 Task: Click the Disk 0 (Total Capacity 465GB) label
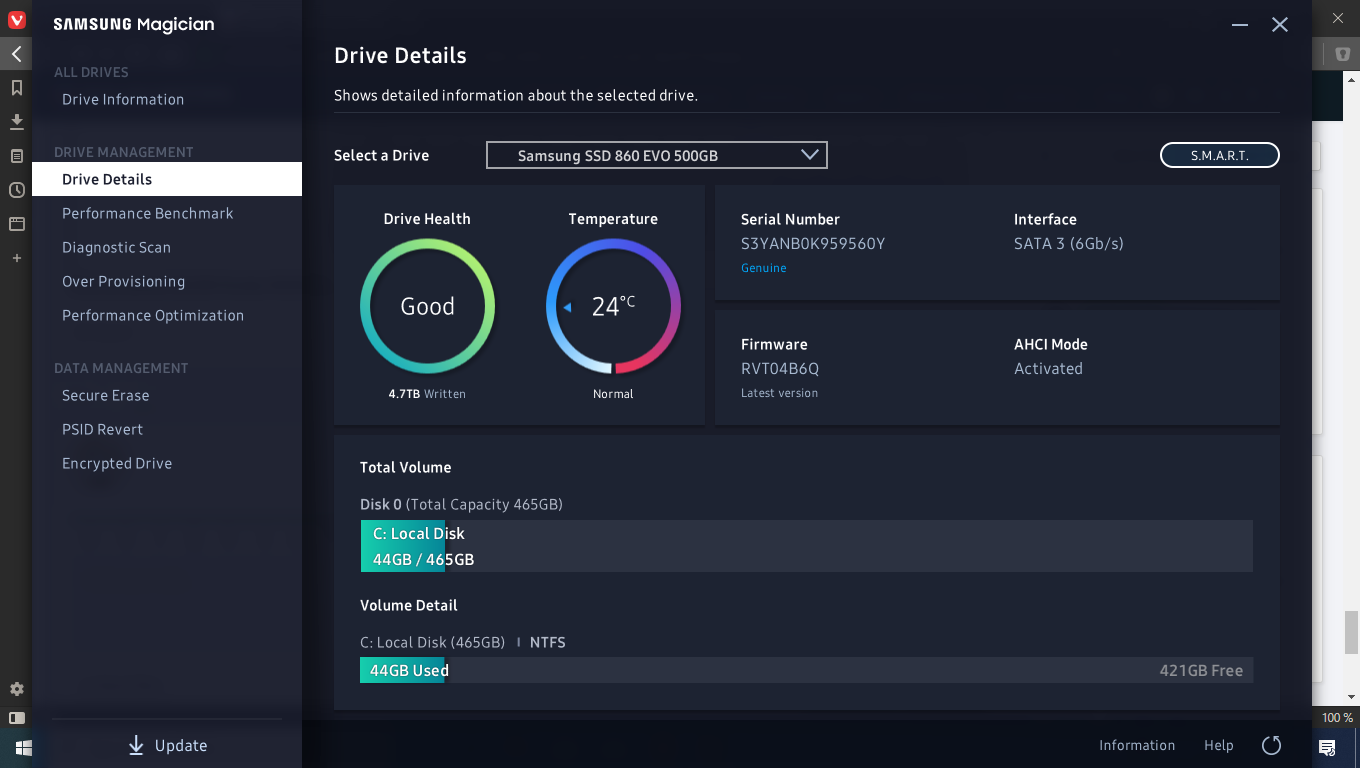461,504
